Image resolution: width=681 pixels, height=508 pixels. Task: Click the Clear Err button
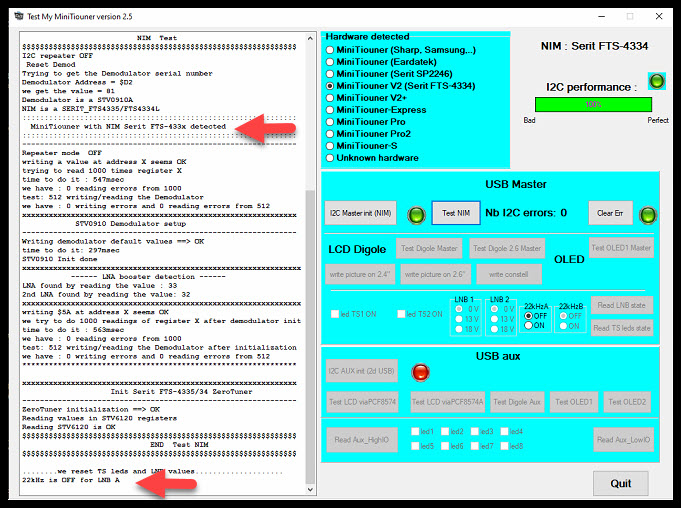(x=610, y=213)
